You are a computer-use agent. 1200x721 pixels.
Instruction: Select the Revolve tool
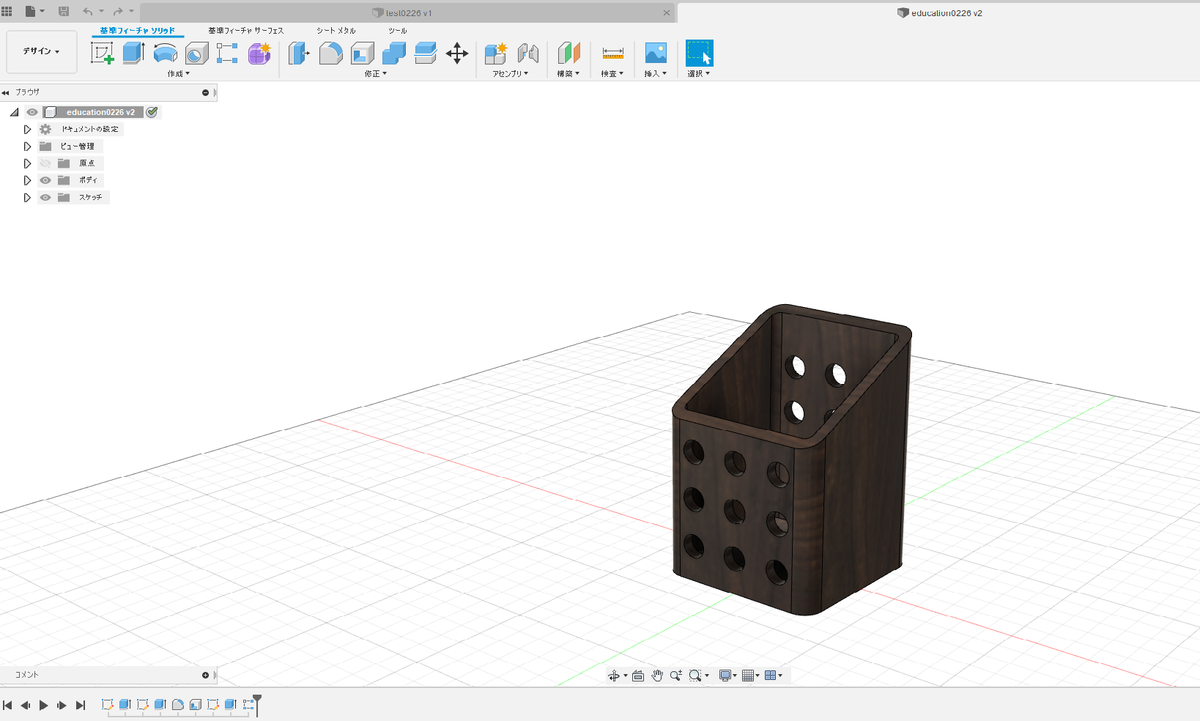click(165, 53)
